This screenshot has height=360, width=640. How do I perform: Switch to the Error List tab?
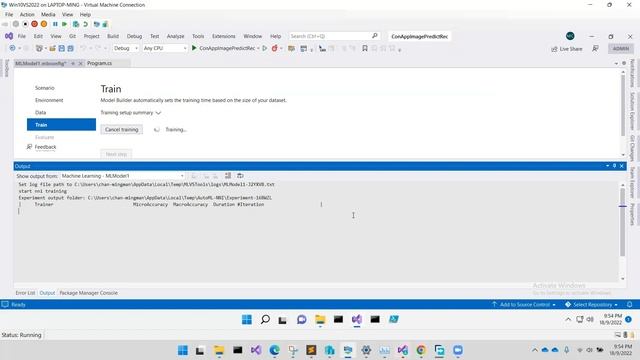(x=25, y=293)
